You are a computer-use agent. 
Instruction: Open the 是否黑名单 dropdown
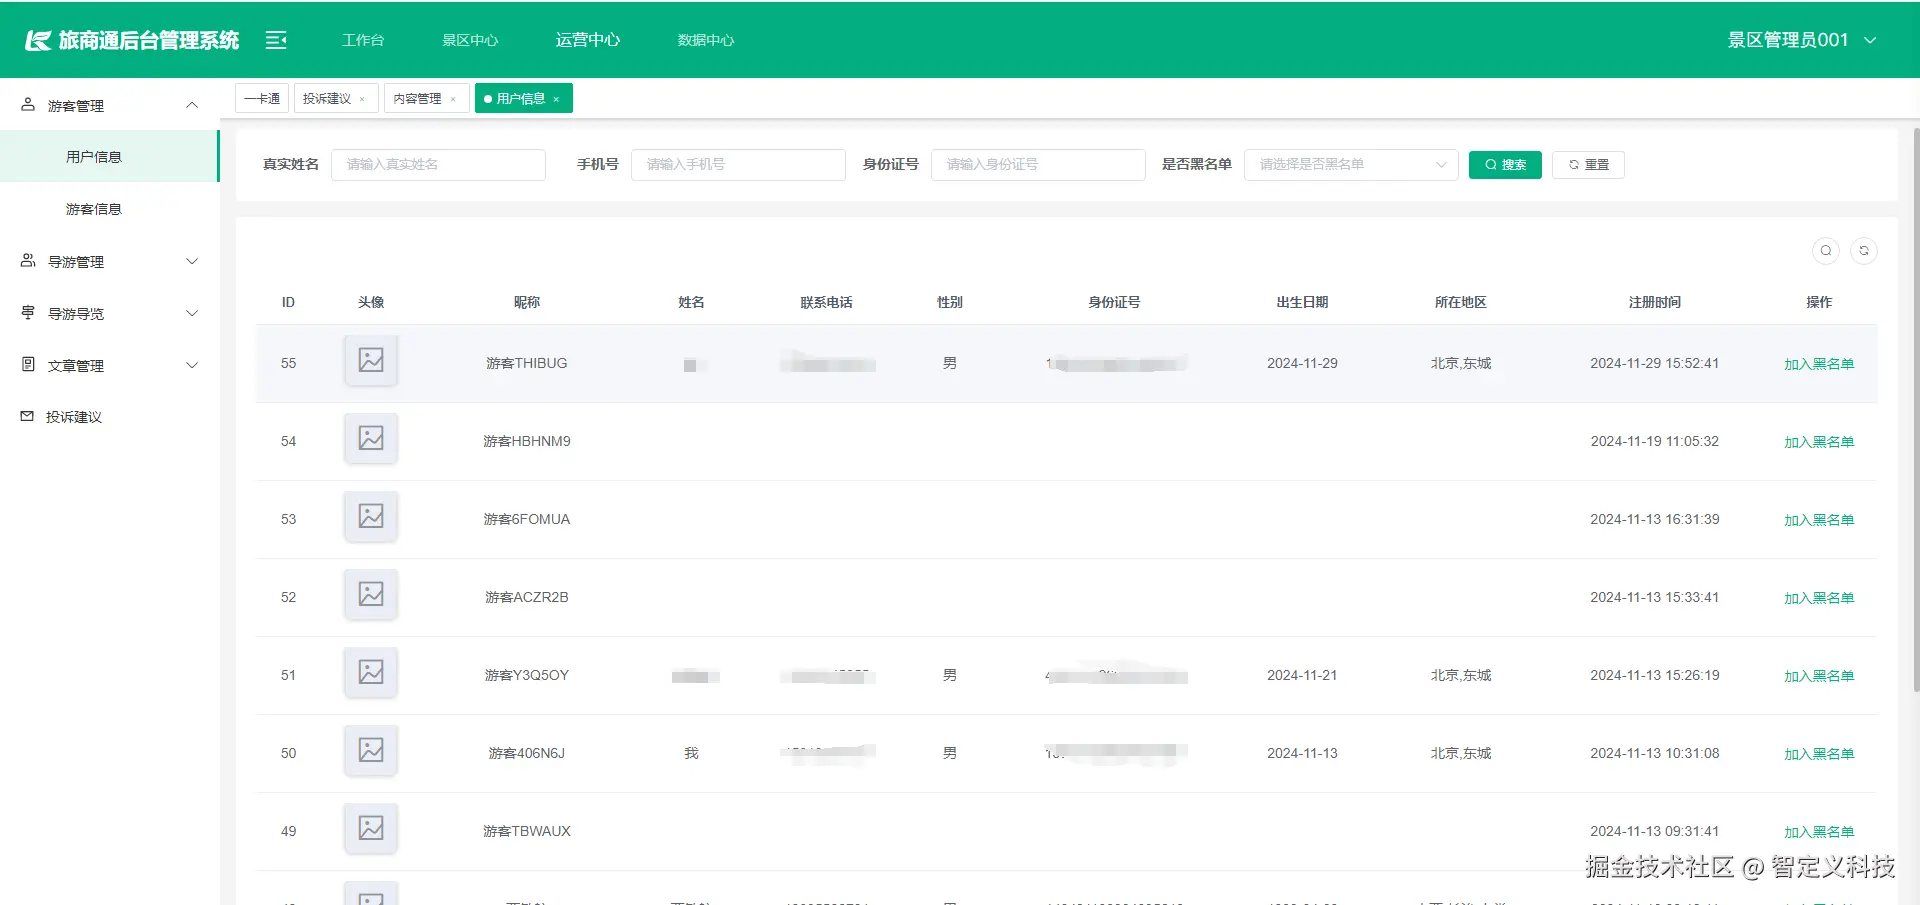coord(1351,165)
